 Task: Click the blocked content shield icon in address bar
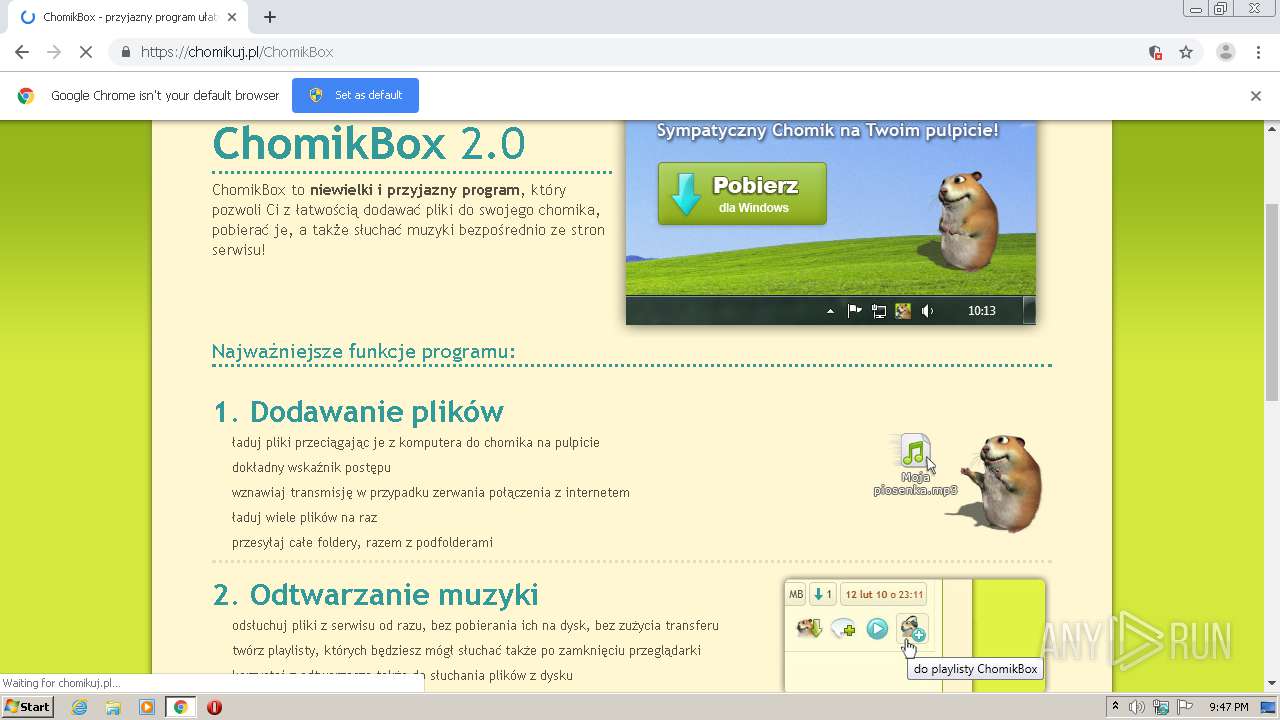click(1155, 52)
